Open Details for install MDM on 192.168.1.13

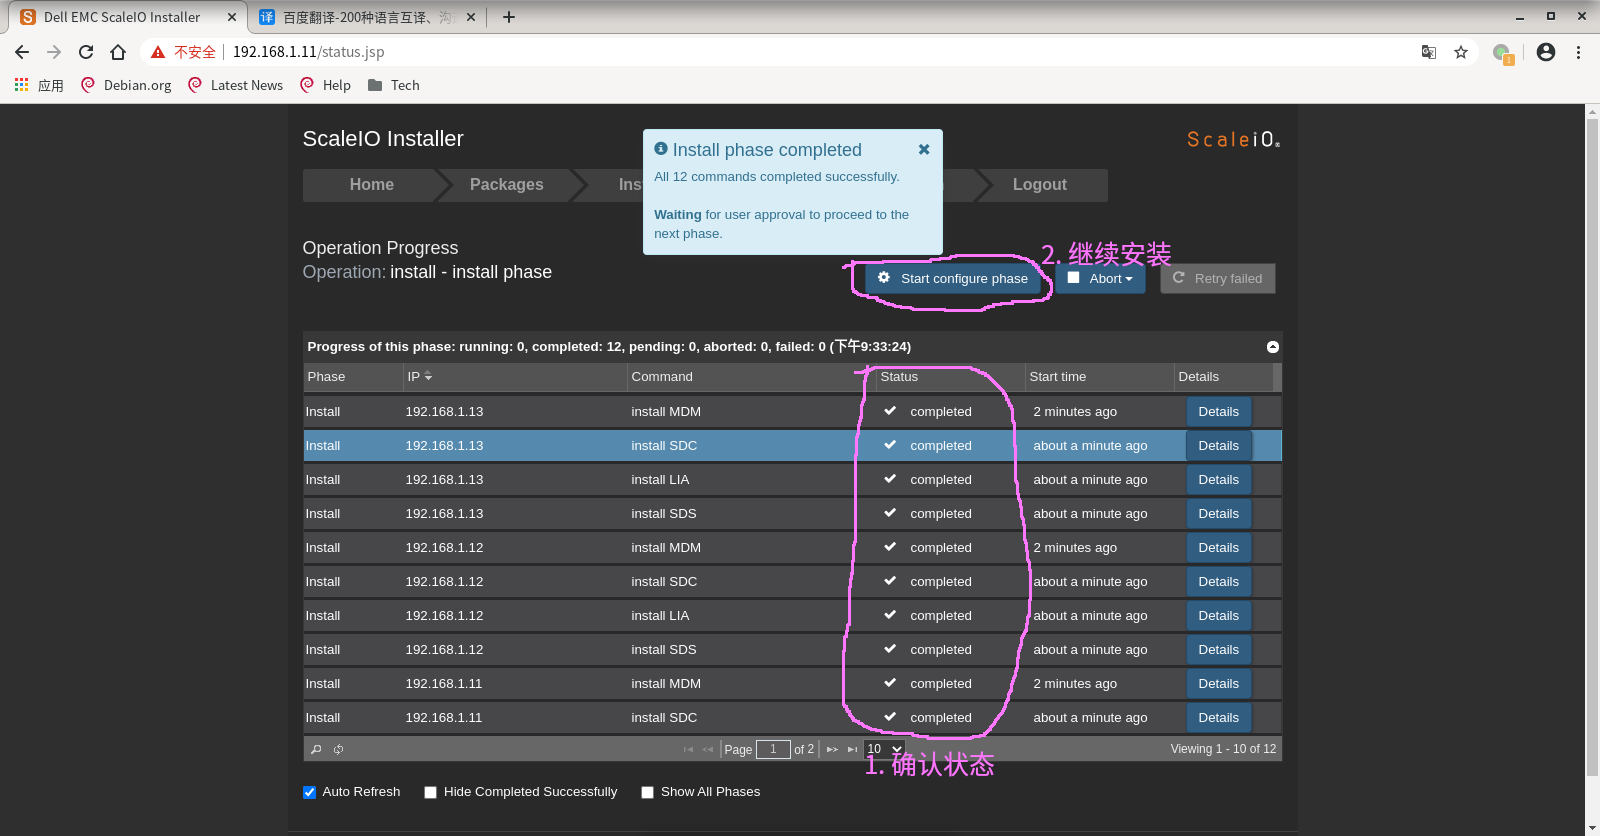[1218, 412]
